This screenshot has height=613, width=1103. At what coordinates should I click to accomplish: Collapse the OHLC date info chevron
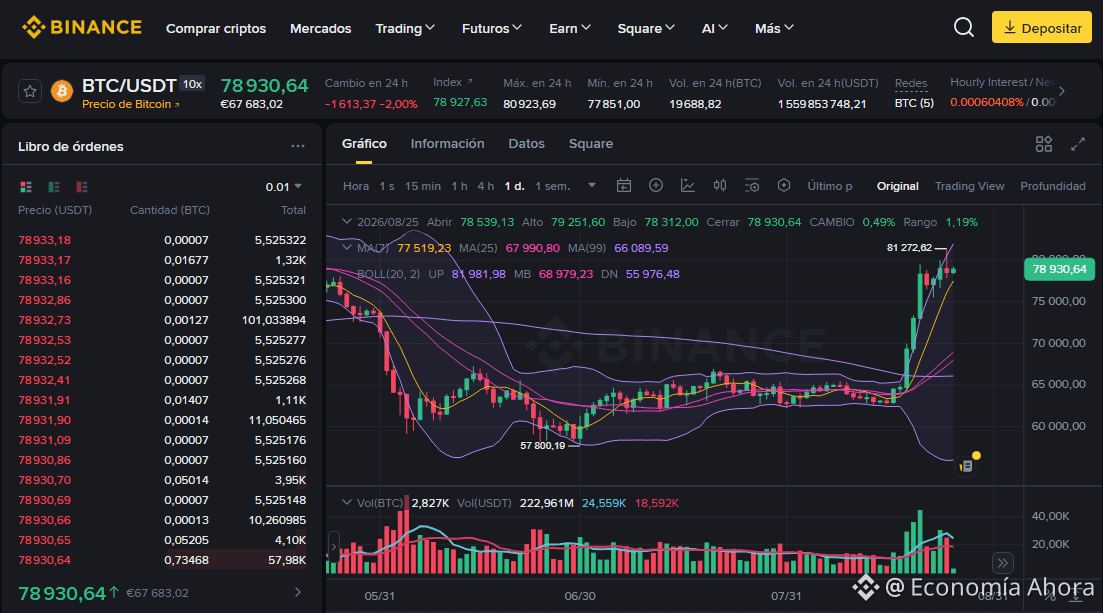coord(346,222)
